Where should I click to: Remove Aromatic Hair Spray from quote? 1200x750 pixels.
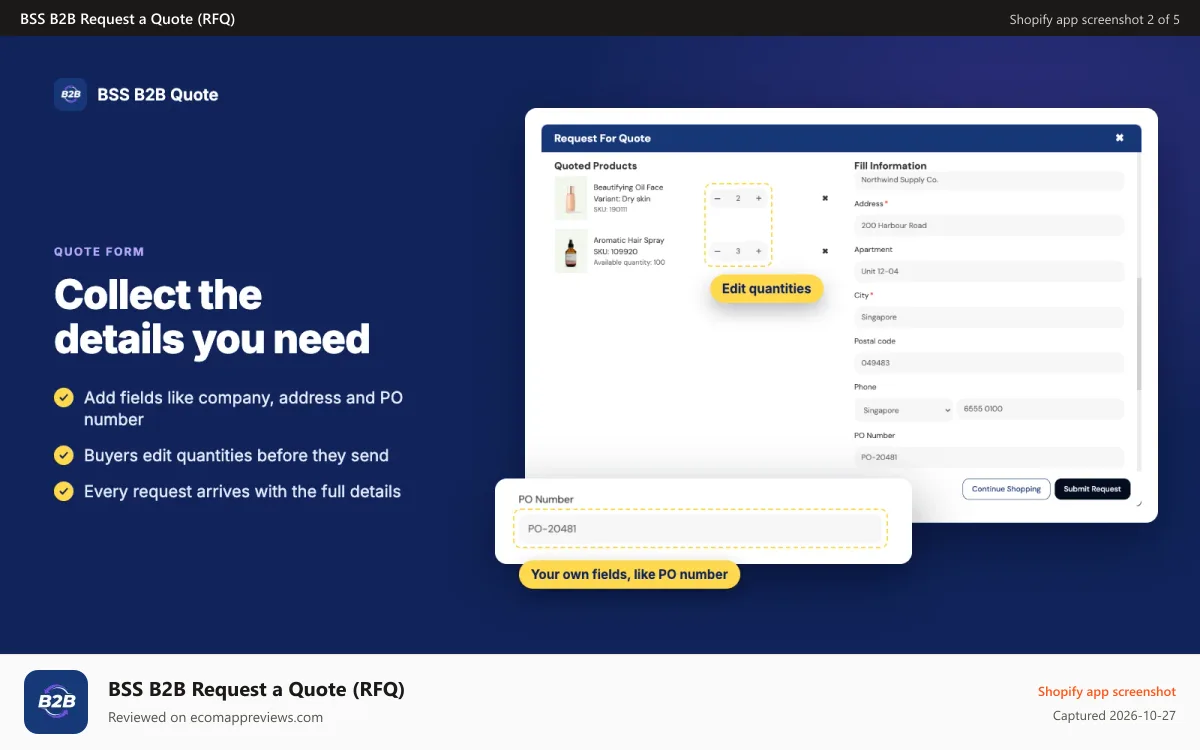(825, 251)
